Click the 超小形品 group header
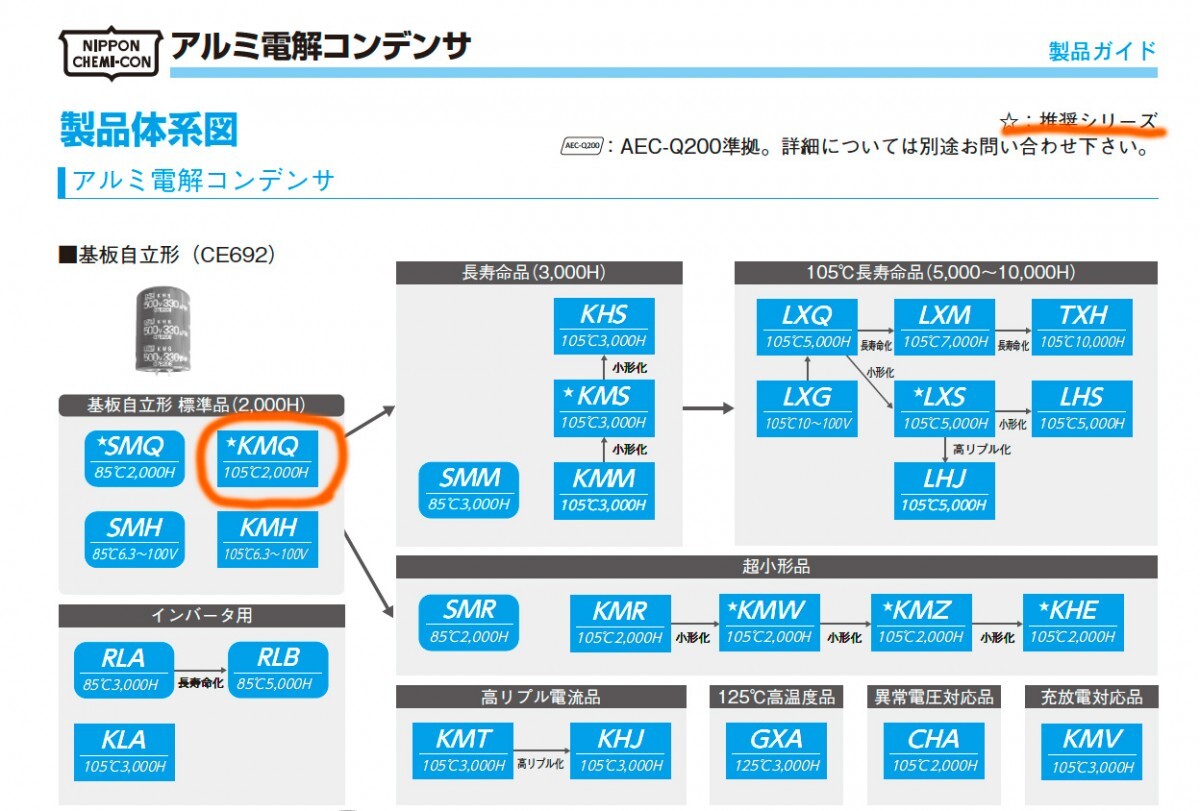The image size is (1200, 811). pos(777,566)
